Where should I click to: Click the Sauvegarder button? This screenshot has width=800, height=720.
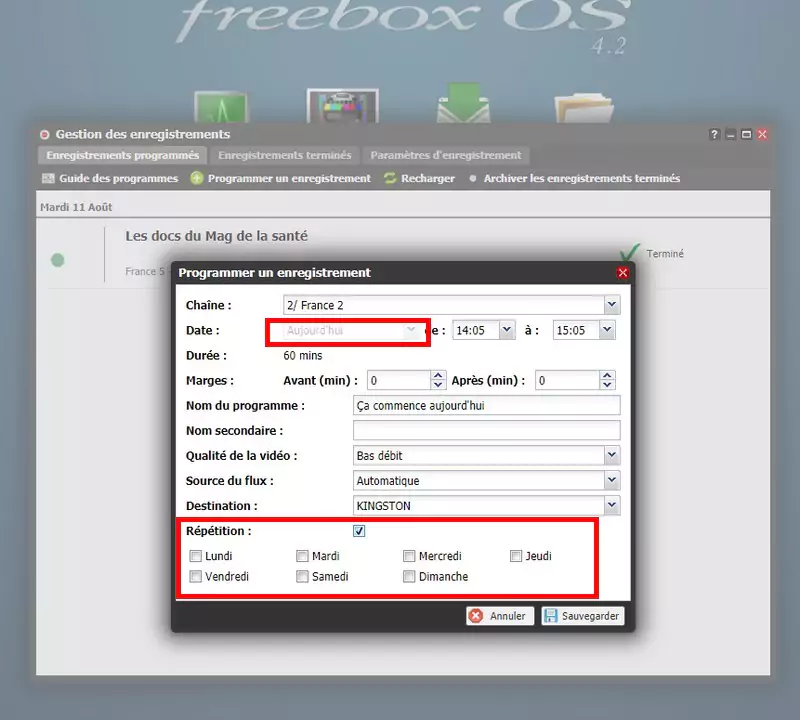tap(583, 616)
